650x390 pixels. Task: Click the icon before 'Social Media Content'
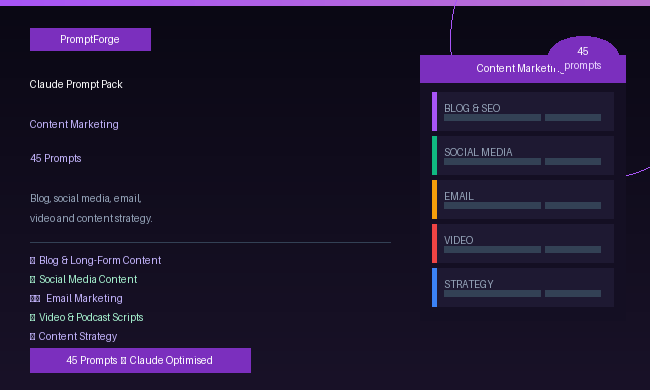click(x=32, y=280)
